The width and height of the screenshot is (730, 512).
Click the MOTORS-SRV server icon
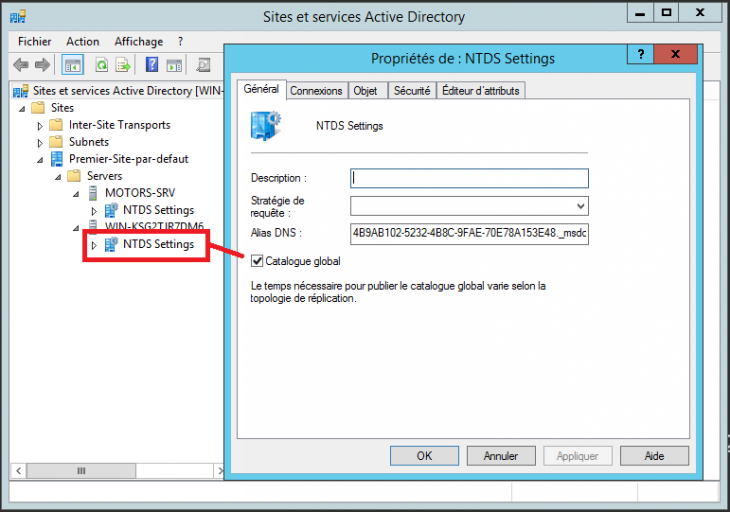pyautogui.click(x=93, y=193)
